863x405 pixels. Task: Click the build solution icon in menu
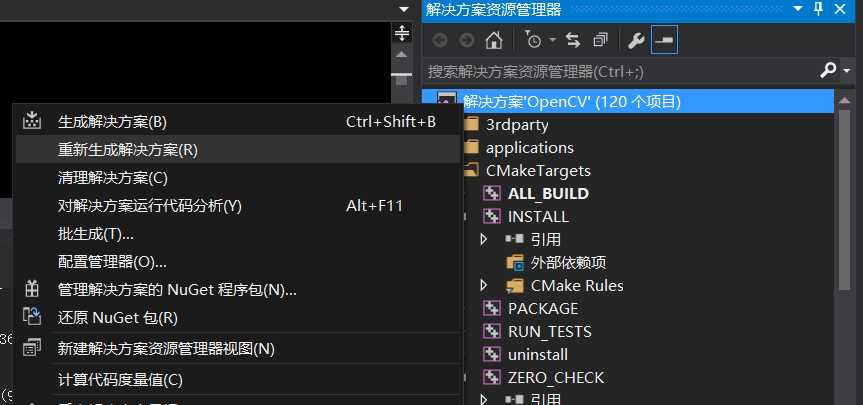tap(32, 121)
